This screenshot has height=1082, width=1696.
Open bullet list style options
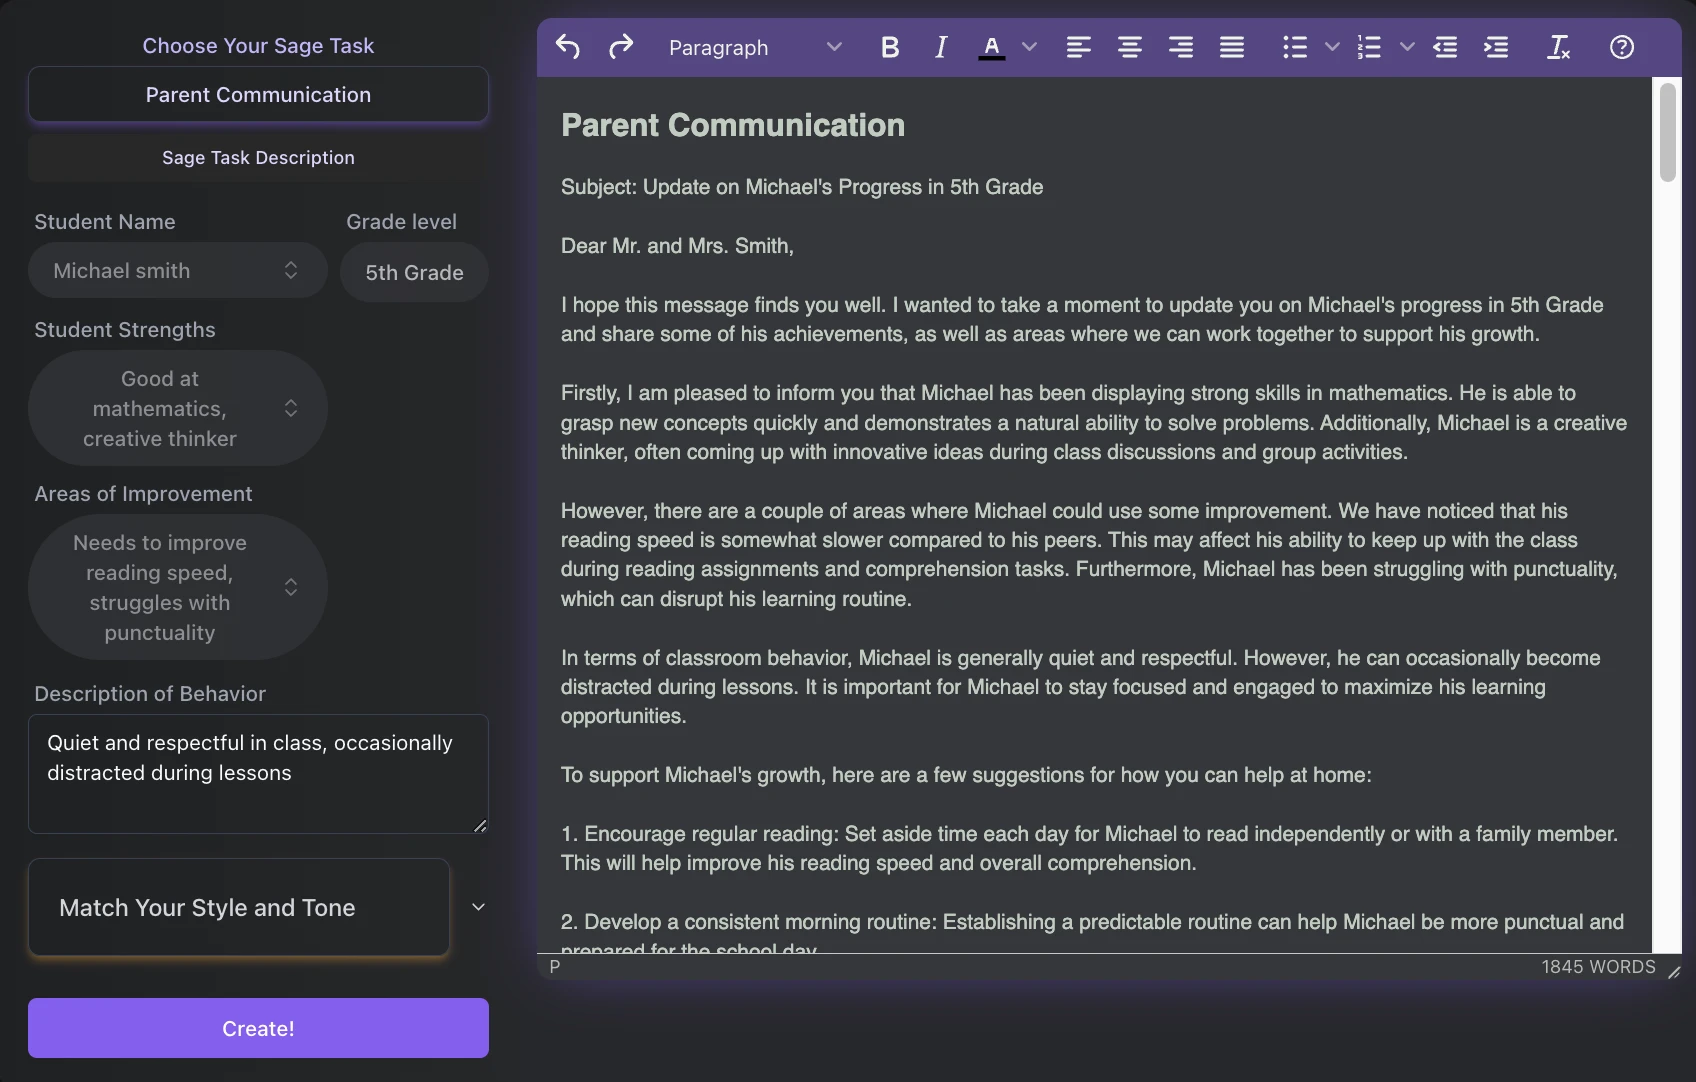point(1332,47)
